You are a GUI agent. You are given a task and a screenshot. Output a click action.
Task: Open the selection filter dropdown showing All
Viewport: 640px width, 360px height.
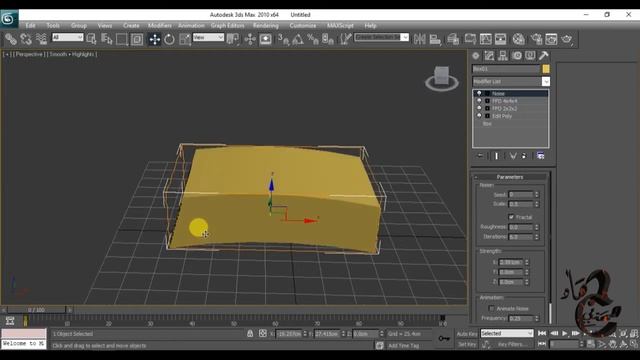point(67,38)
